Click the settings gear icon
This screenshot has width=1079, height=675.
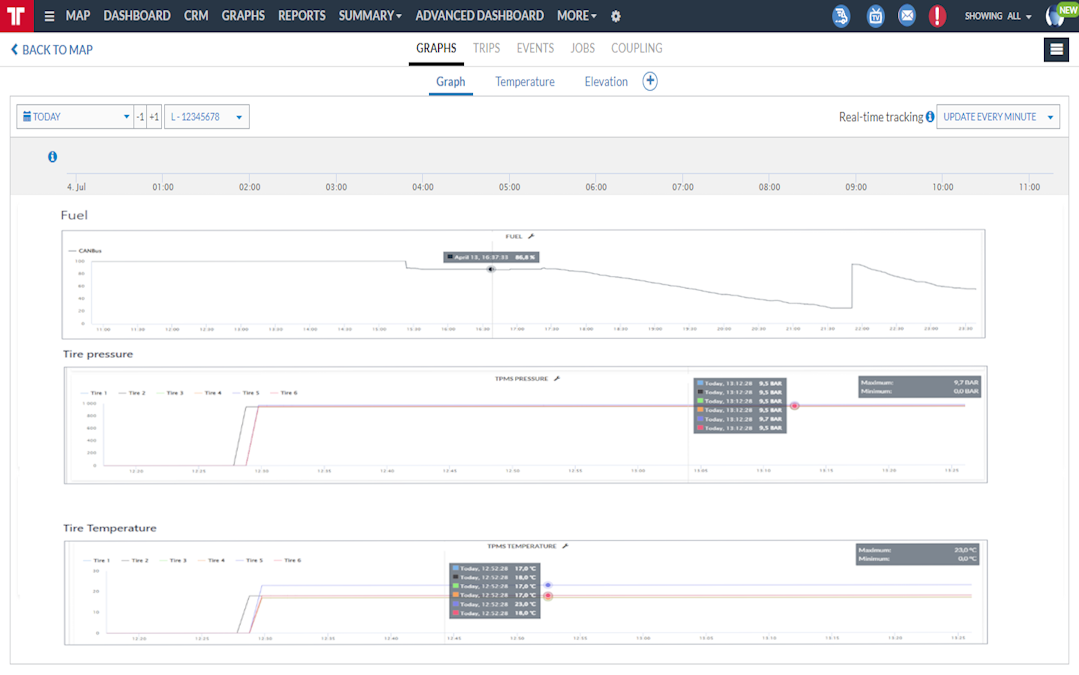click(x=616, y=17)
